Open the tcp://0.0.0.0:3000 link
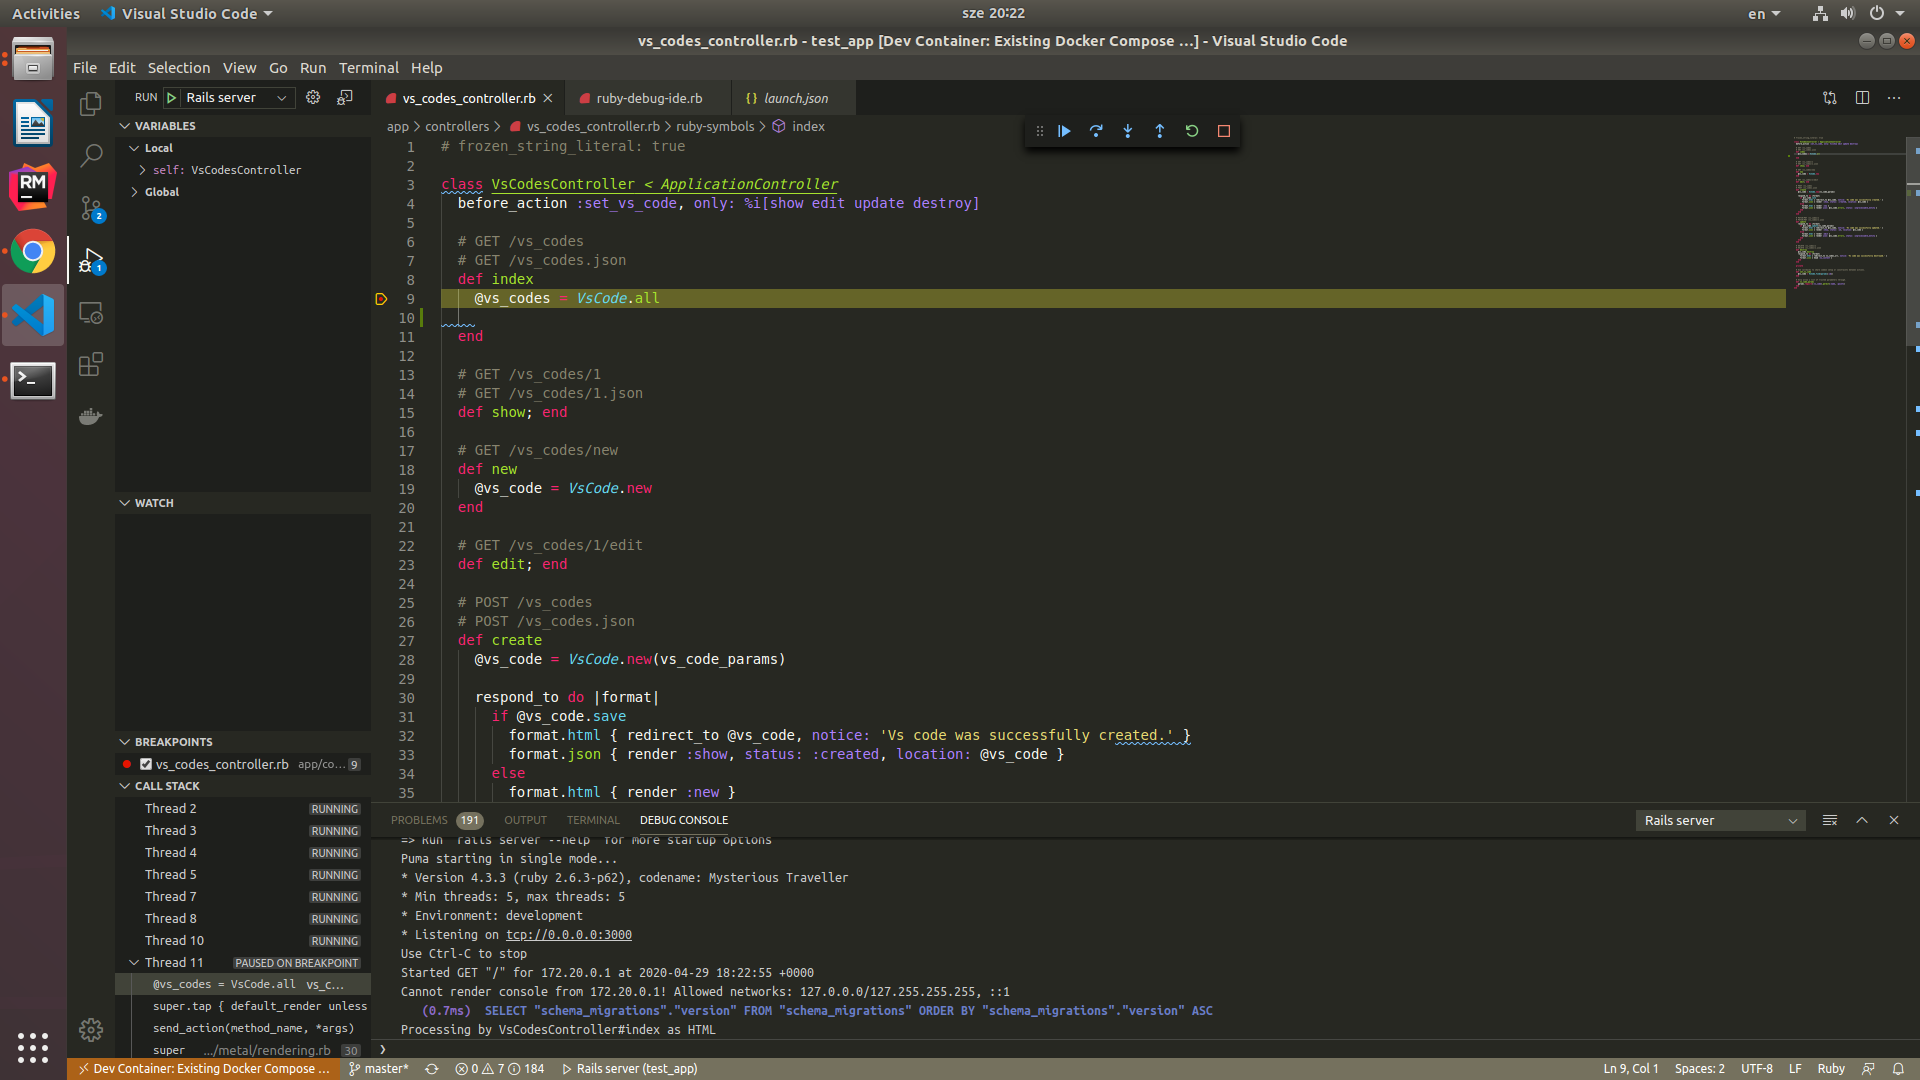The height and width of the screenshot is (1080, 1920). point(569,935)
